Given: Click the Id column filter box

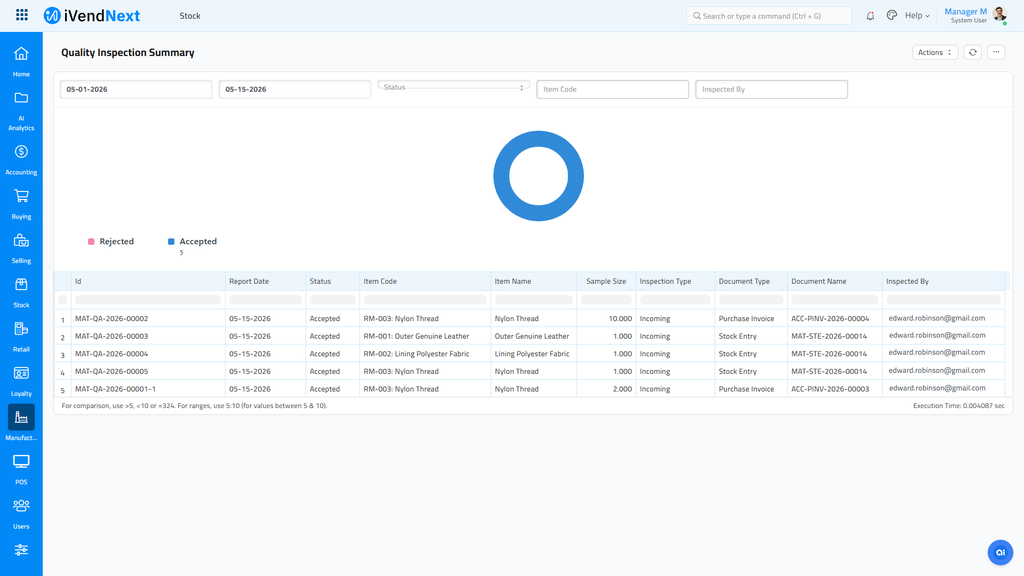Looking at the screenshot, I should tap(148, 300).
